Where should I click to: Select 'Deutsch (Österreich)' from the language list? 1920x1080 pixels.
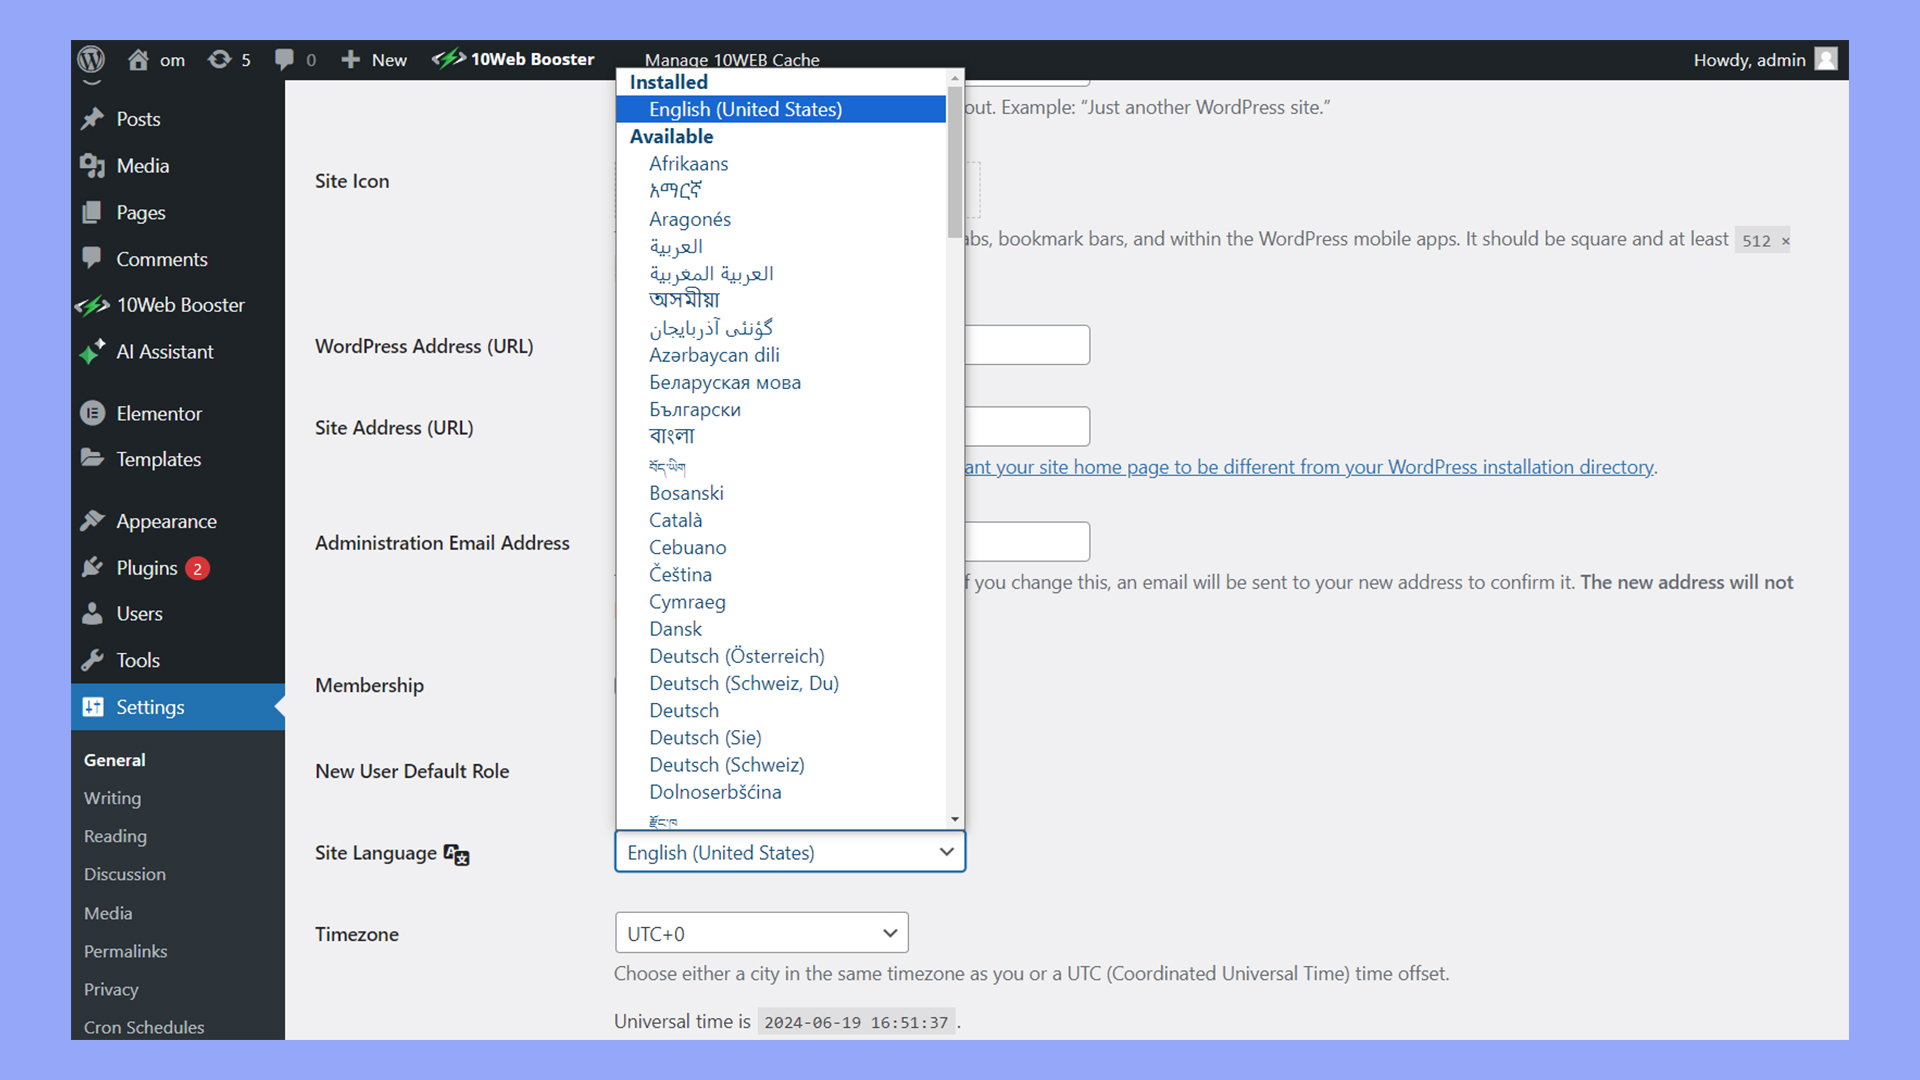click(x=736, y=655)
